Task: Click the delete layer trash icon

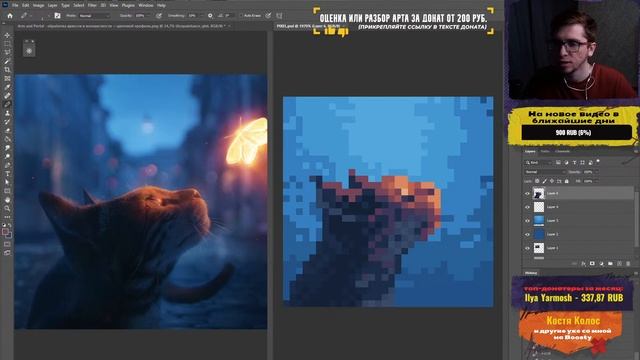Action: point(628,263)
